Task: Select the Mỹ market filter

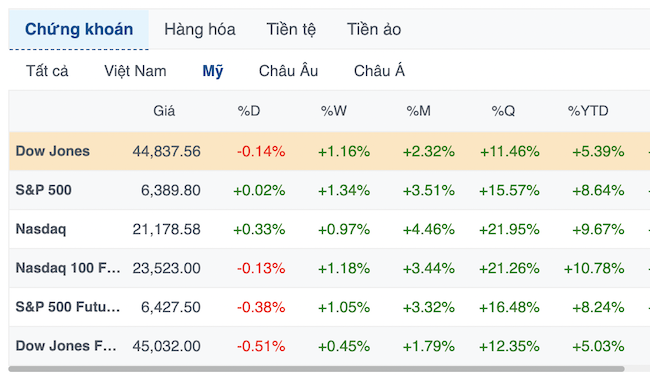Action: [x=213, y=71]
